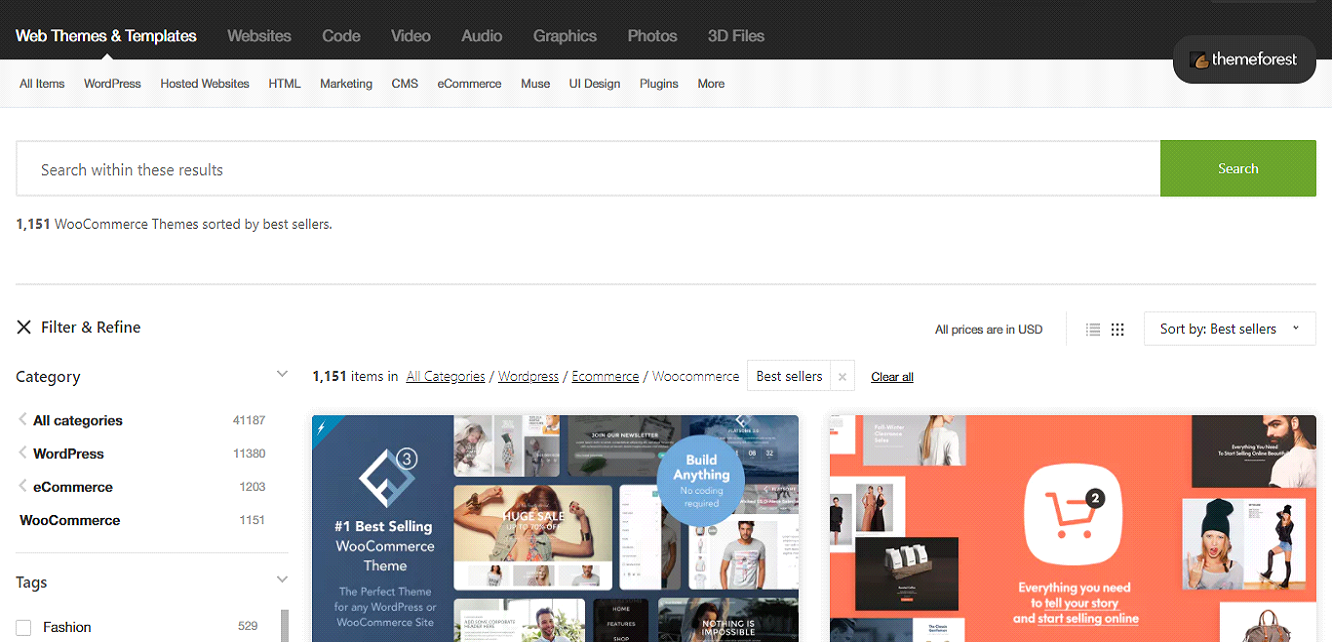Focus the Search within these results field
The height and width of the screenshot is (642, 1332).
click(588, 169)
